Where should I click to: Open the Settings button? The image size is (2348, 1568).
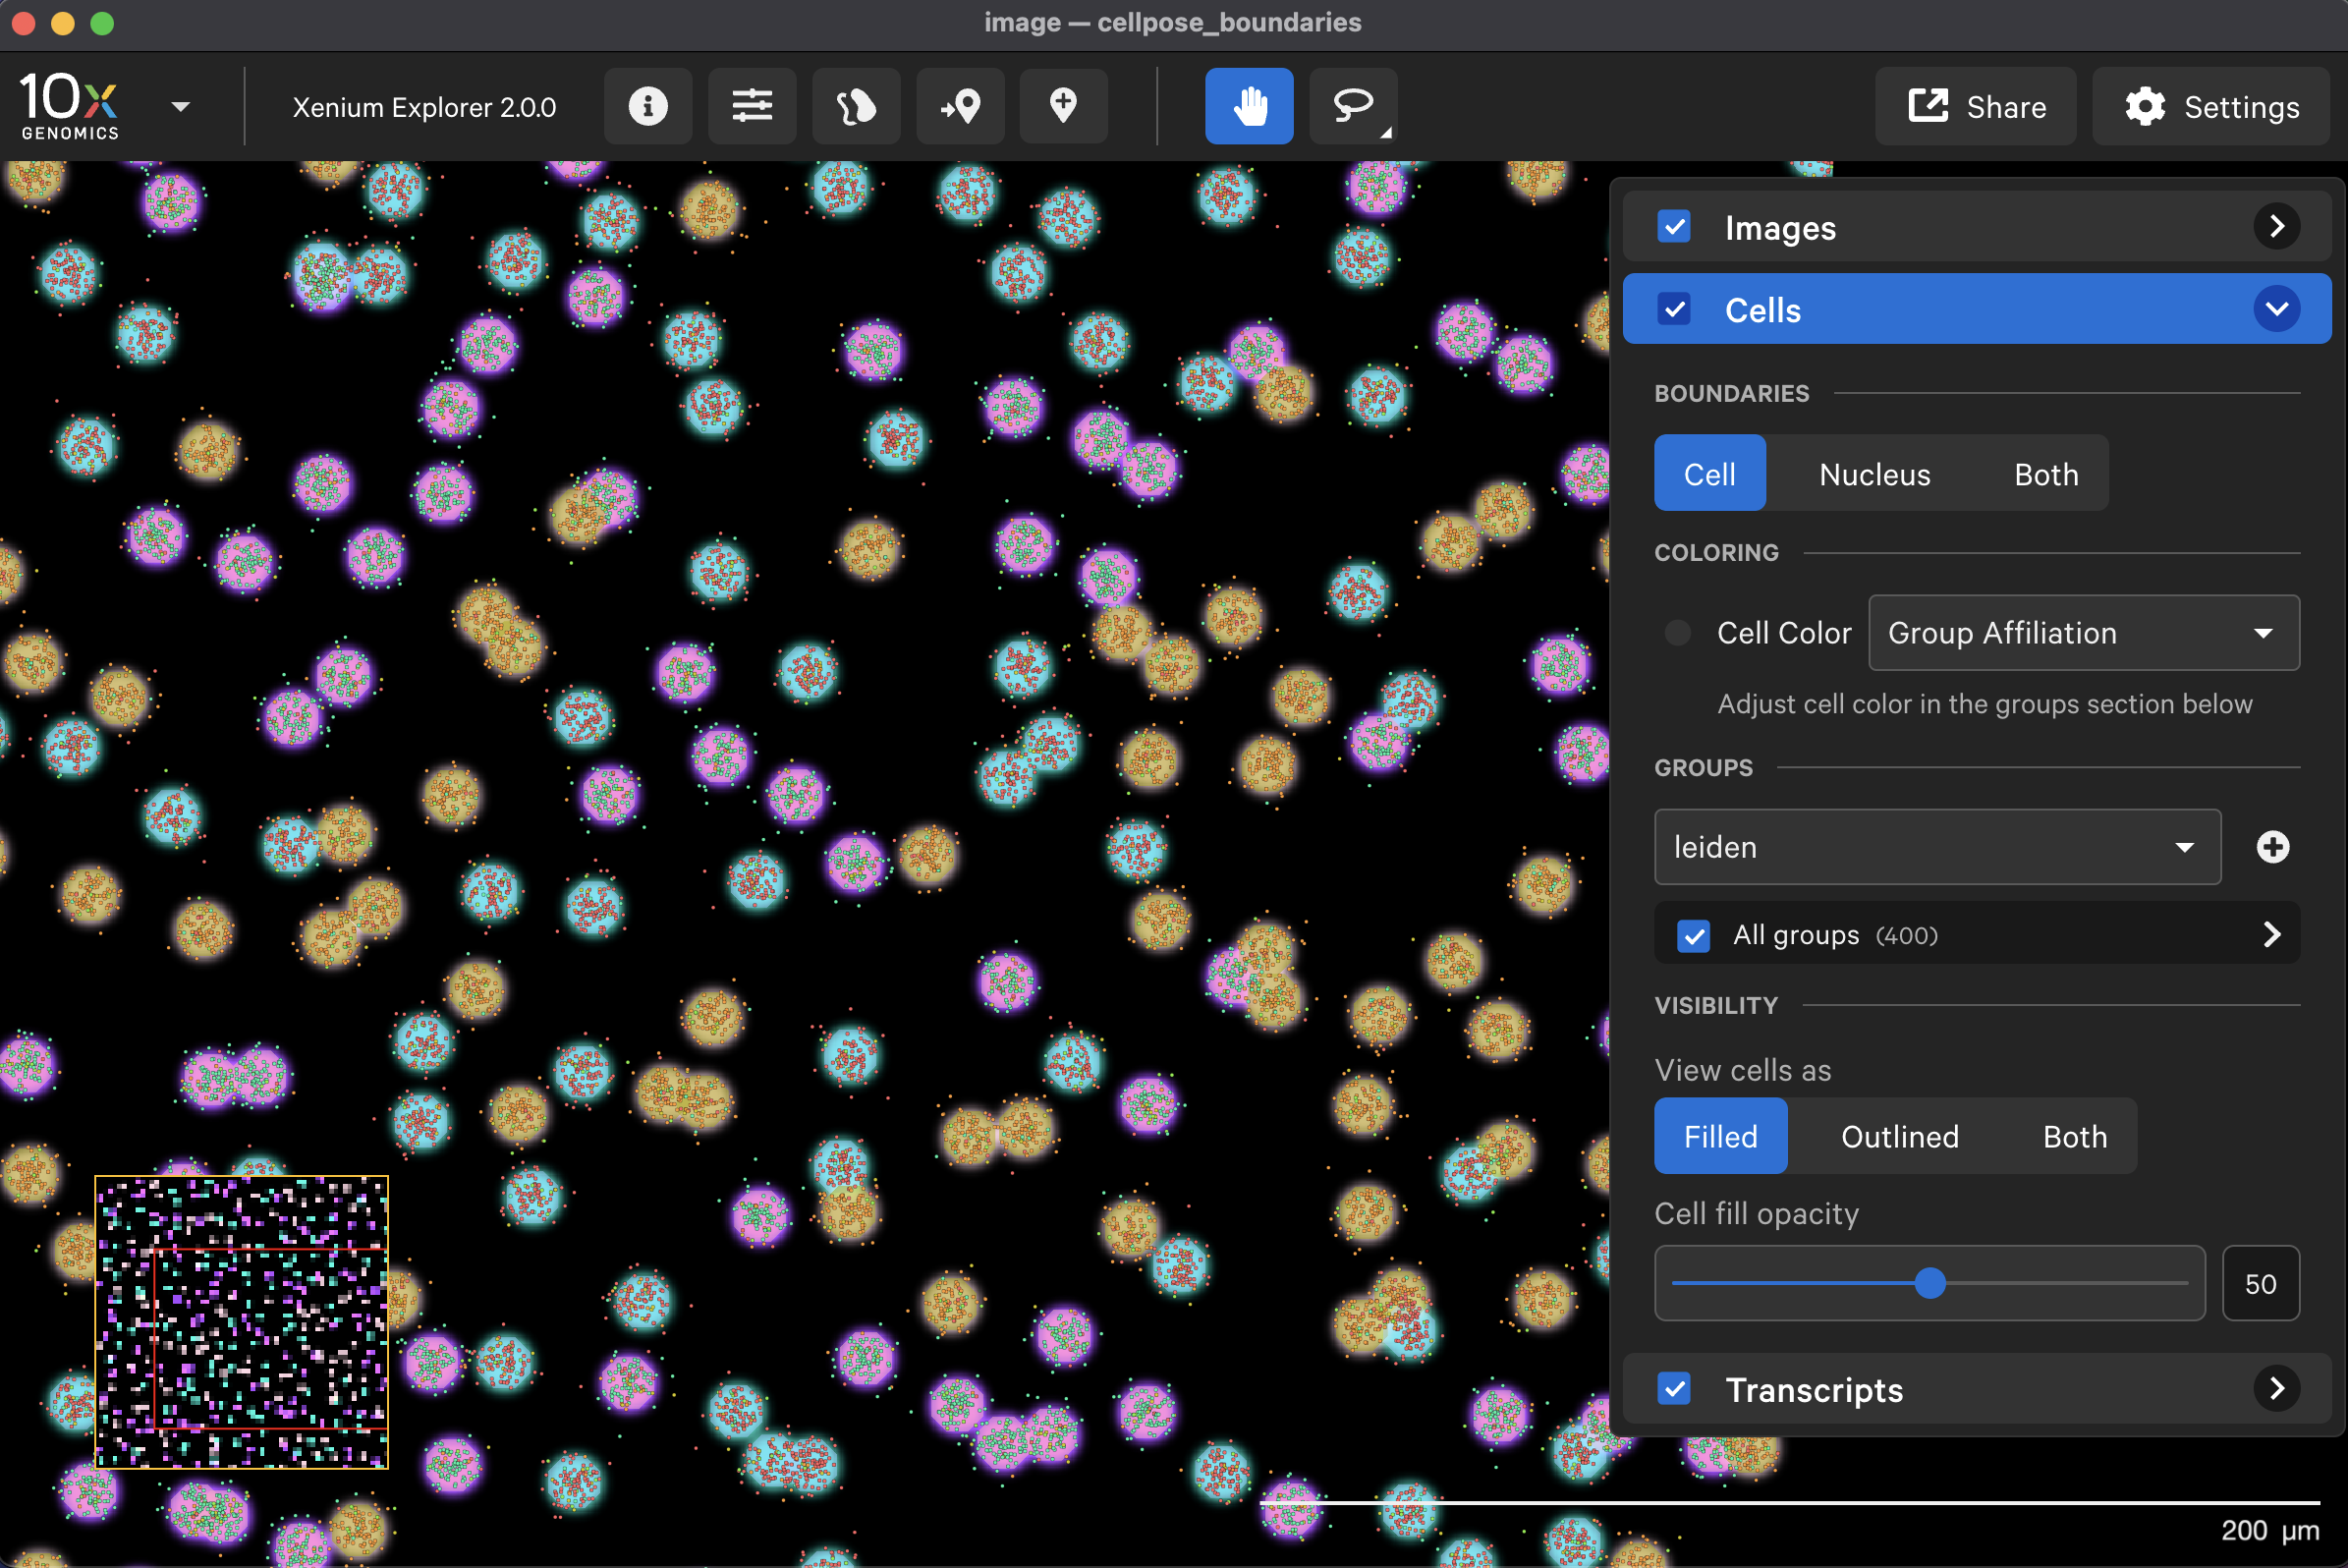coord(2211,106)
